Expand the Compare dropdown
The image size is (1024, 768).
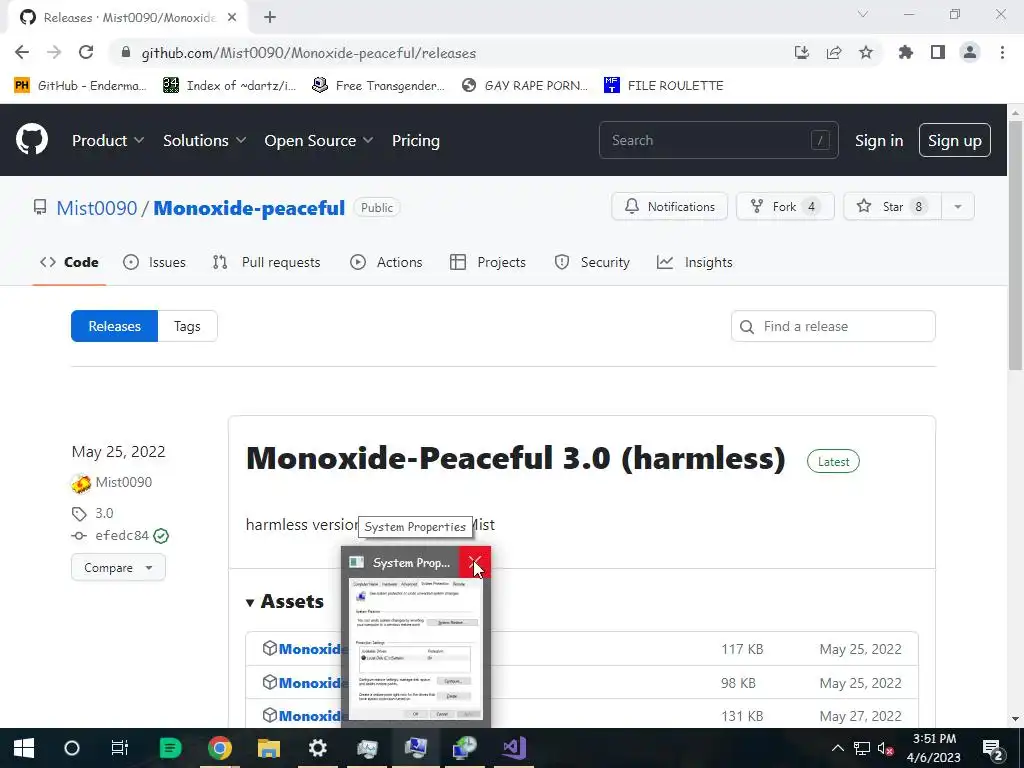click(118, 568)
